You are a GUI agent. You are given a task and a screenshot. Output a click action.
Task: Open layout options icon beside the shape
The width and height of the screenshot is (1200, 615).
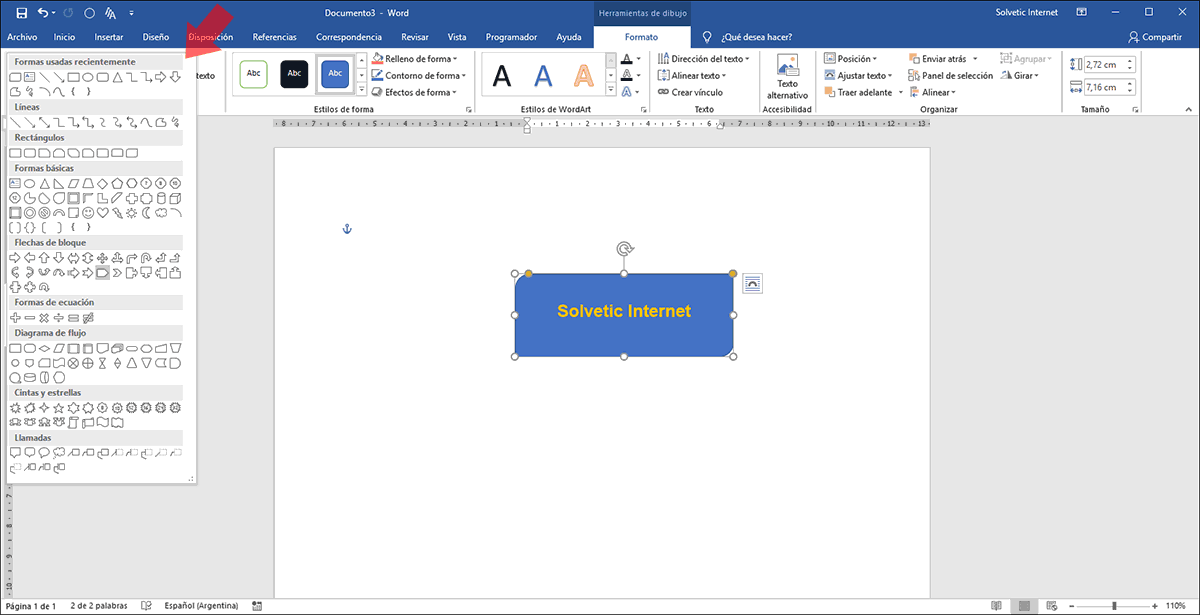pos(753,284)
